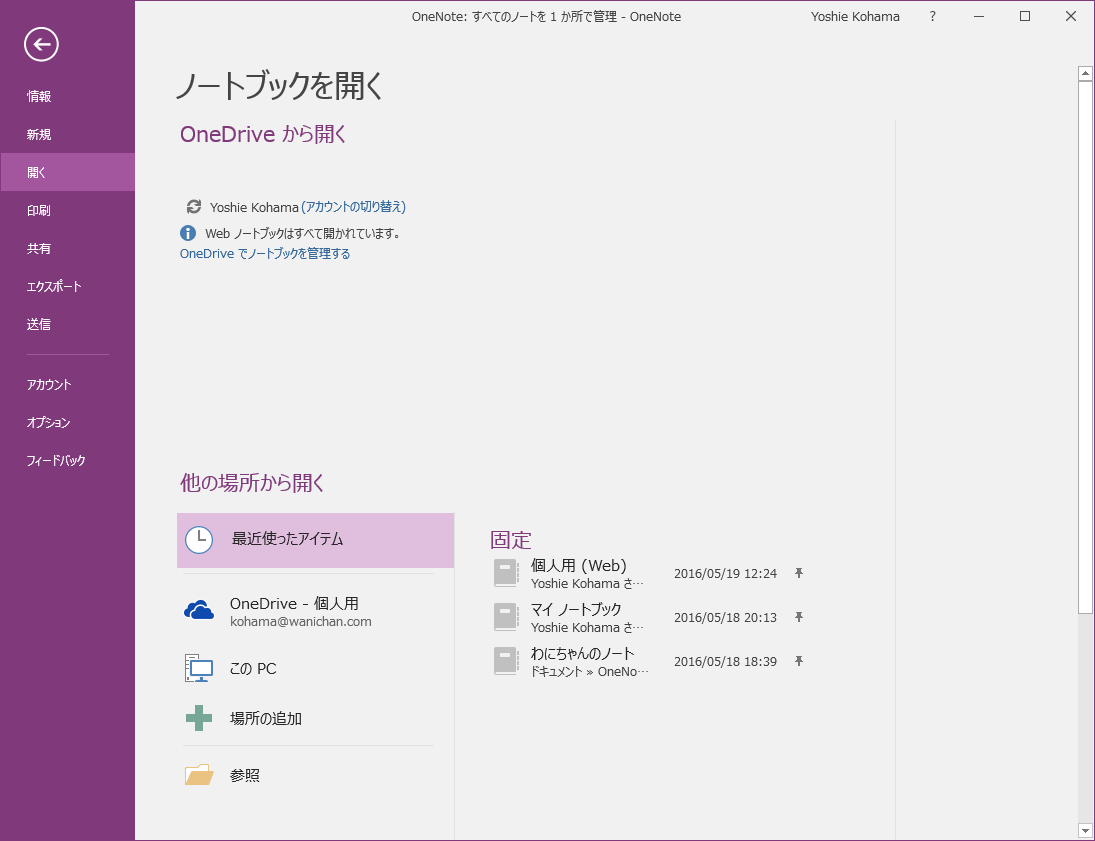Click scrollbar up arrow
Screen dimensions: 1095x841
pos(1085,73)
